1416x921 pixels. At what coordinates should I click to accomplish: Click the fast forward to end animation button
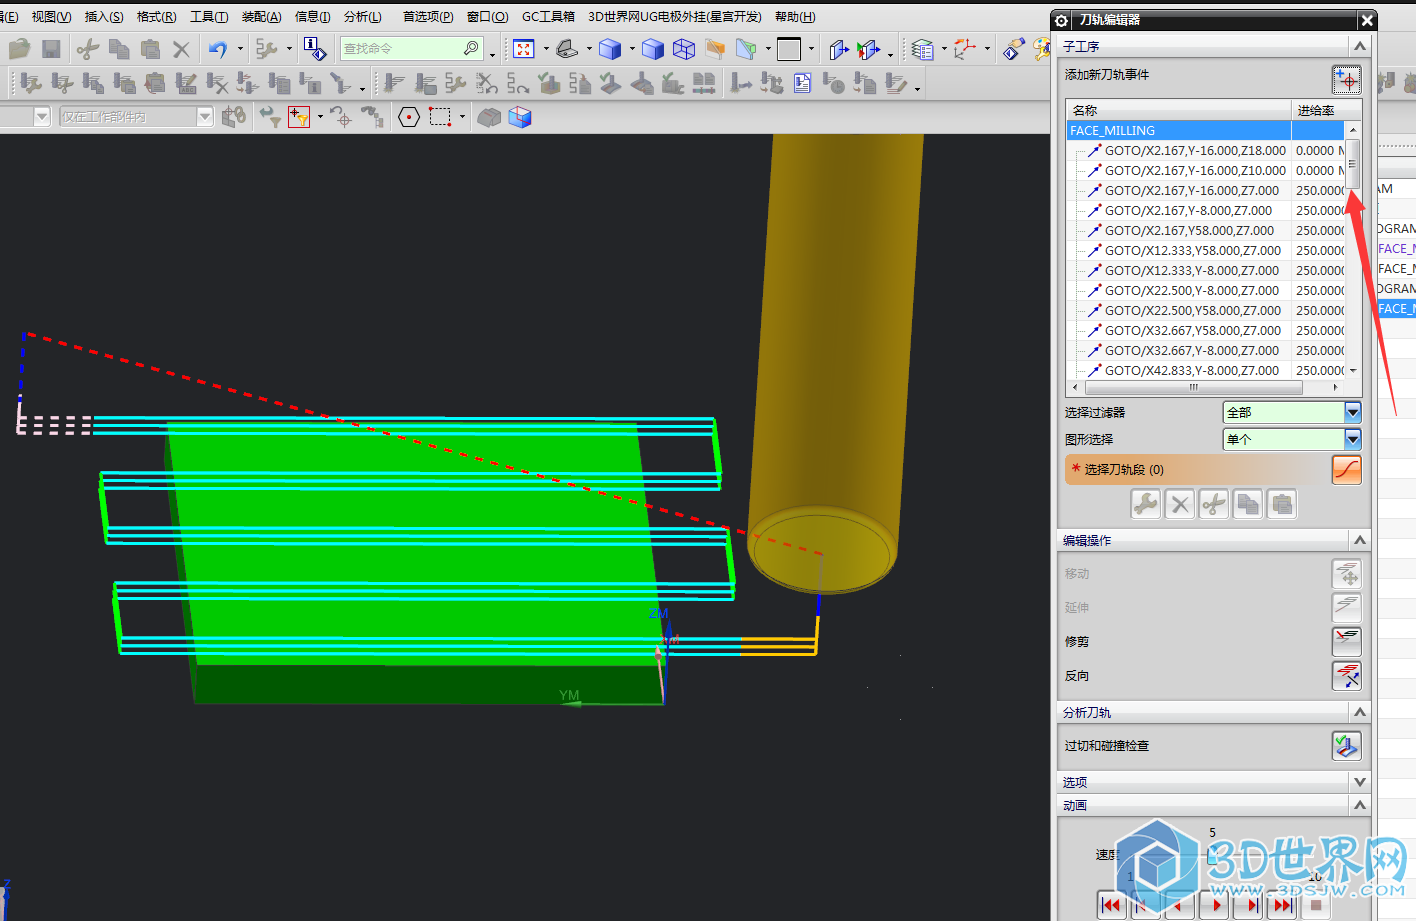tap(1283, 905)
